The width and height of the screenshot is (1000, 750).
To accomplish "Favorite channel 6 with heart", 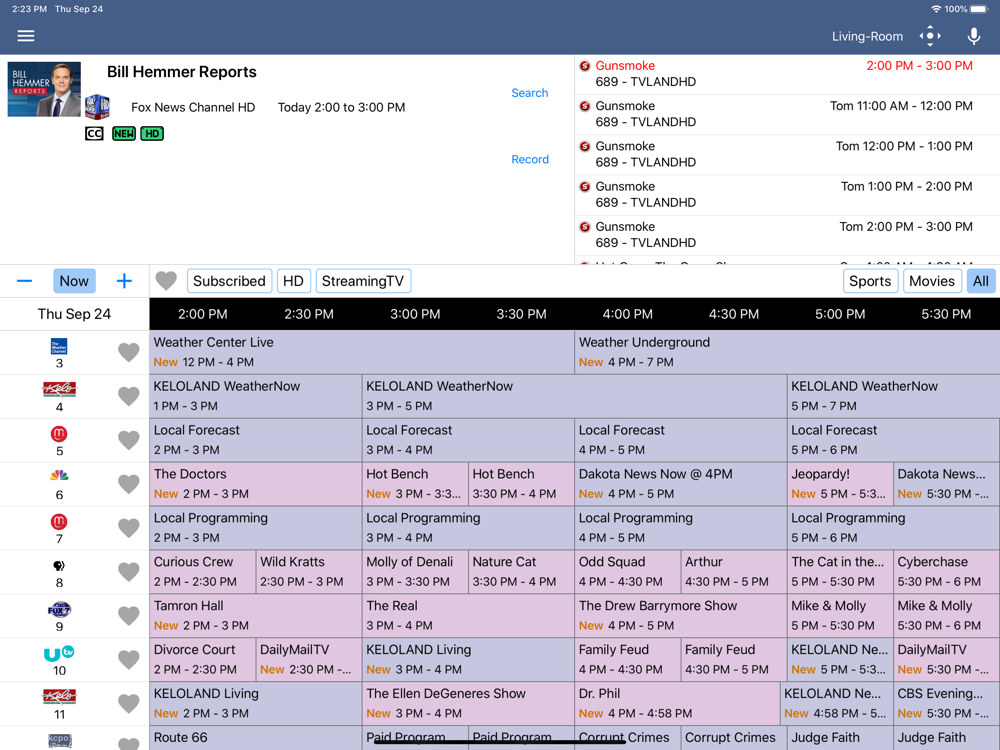I will coord(129,484).
